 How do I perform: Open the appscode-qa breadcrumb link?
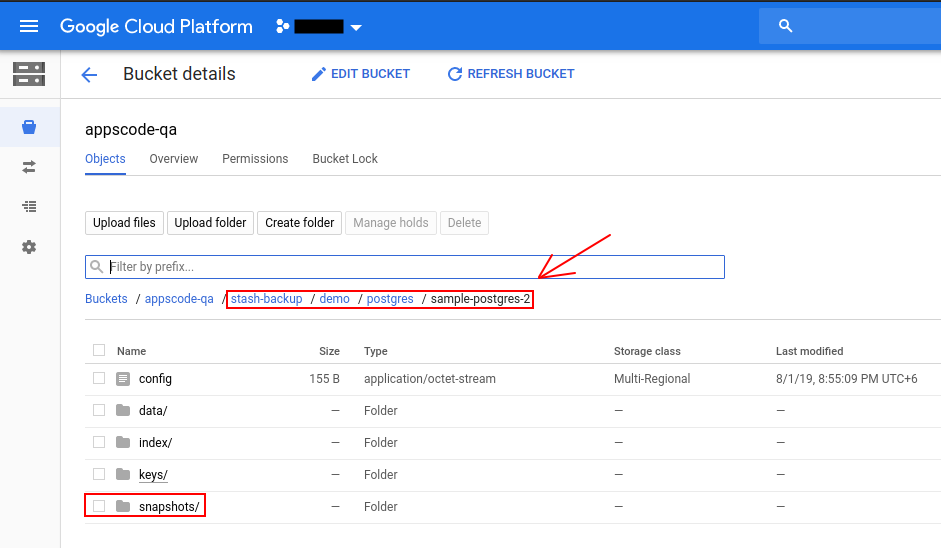point(179,299)
